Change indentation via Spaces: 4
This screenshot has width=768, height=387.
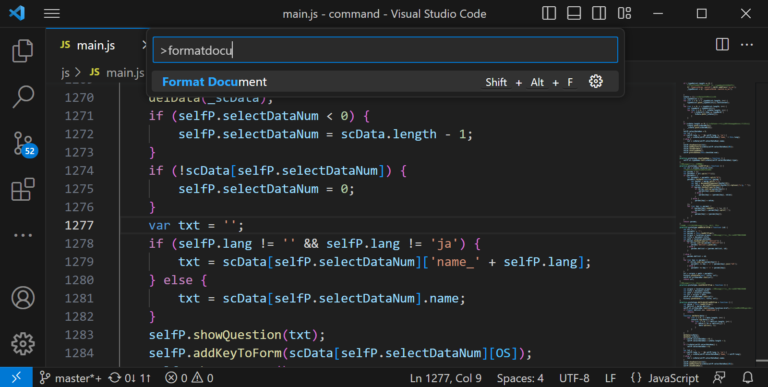coord(520,378)
